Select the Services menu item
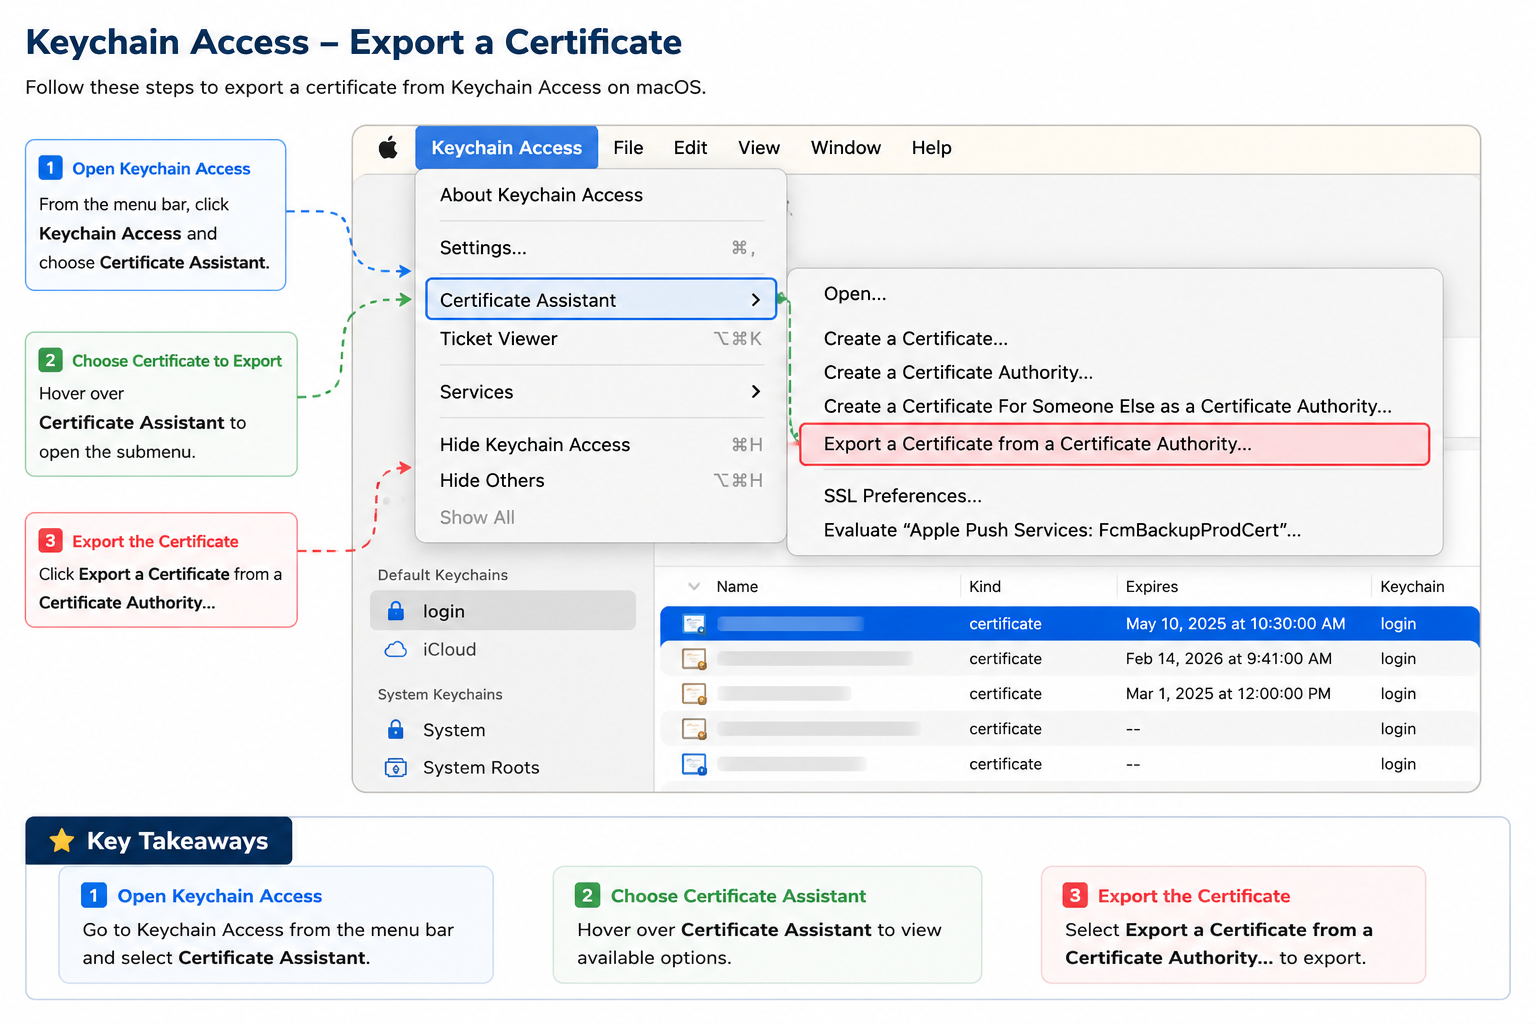1536x1024 pixels. [600, 392]
